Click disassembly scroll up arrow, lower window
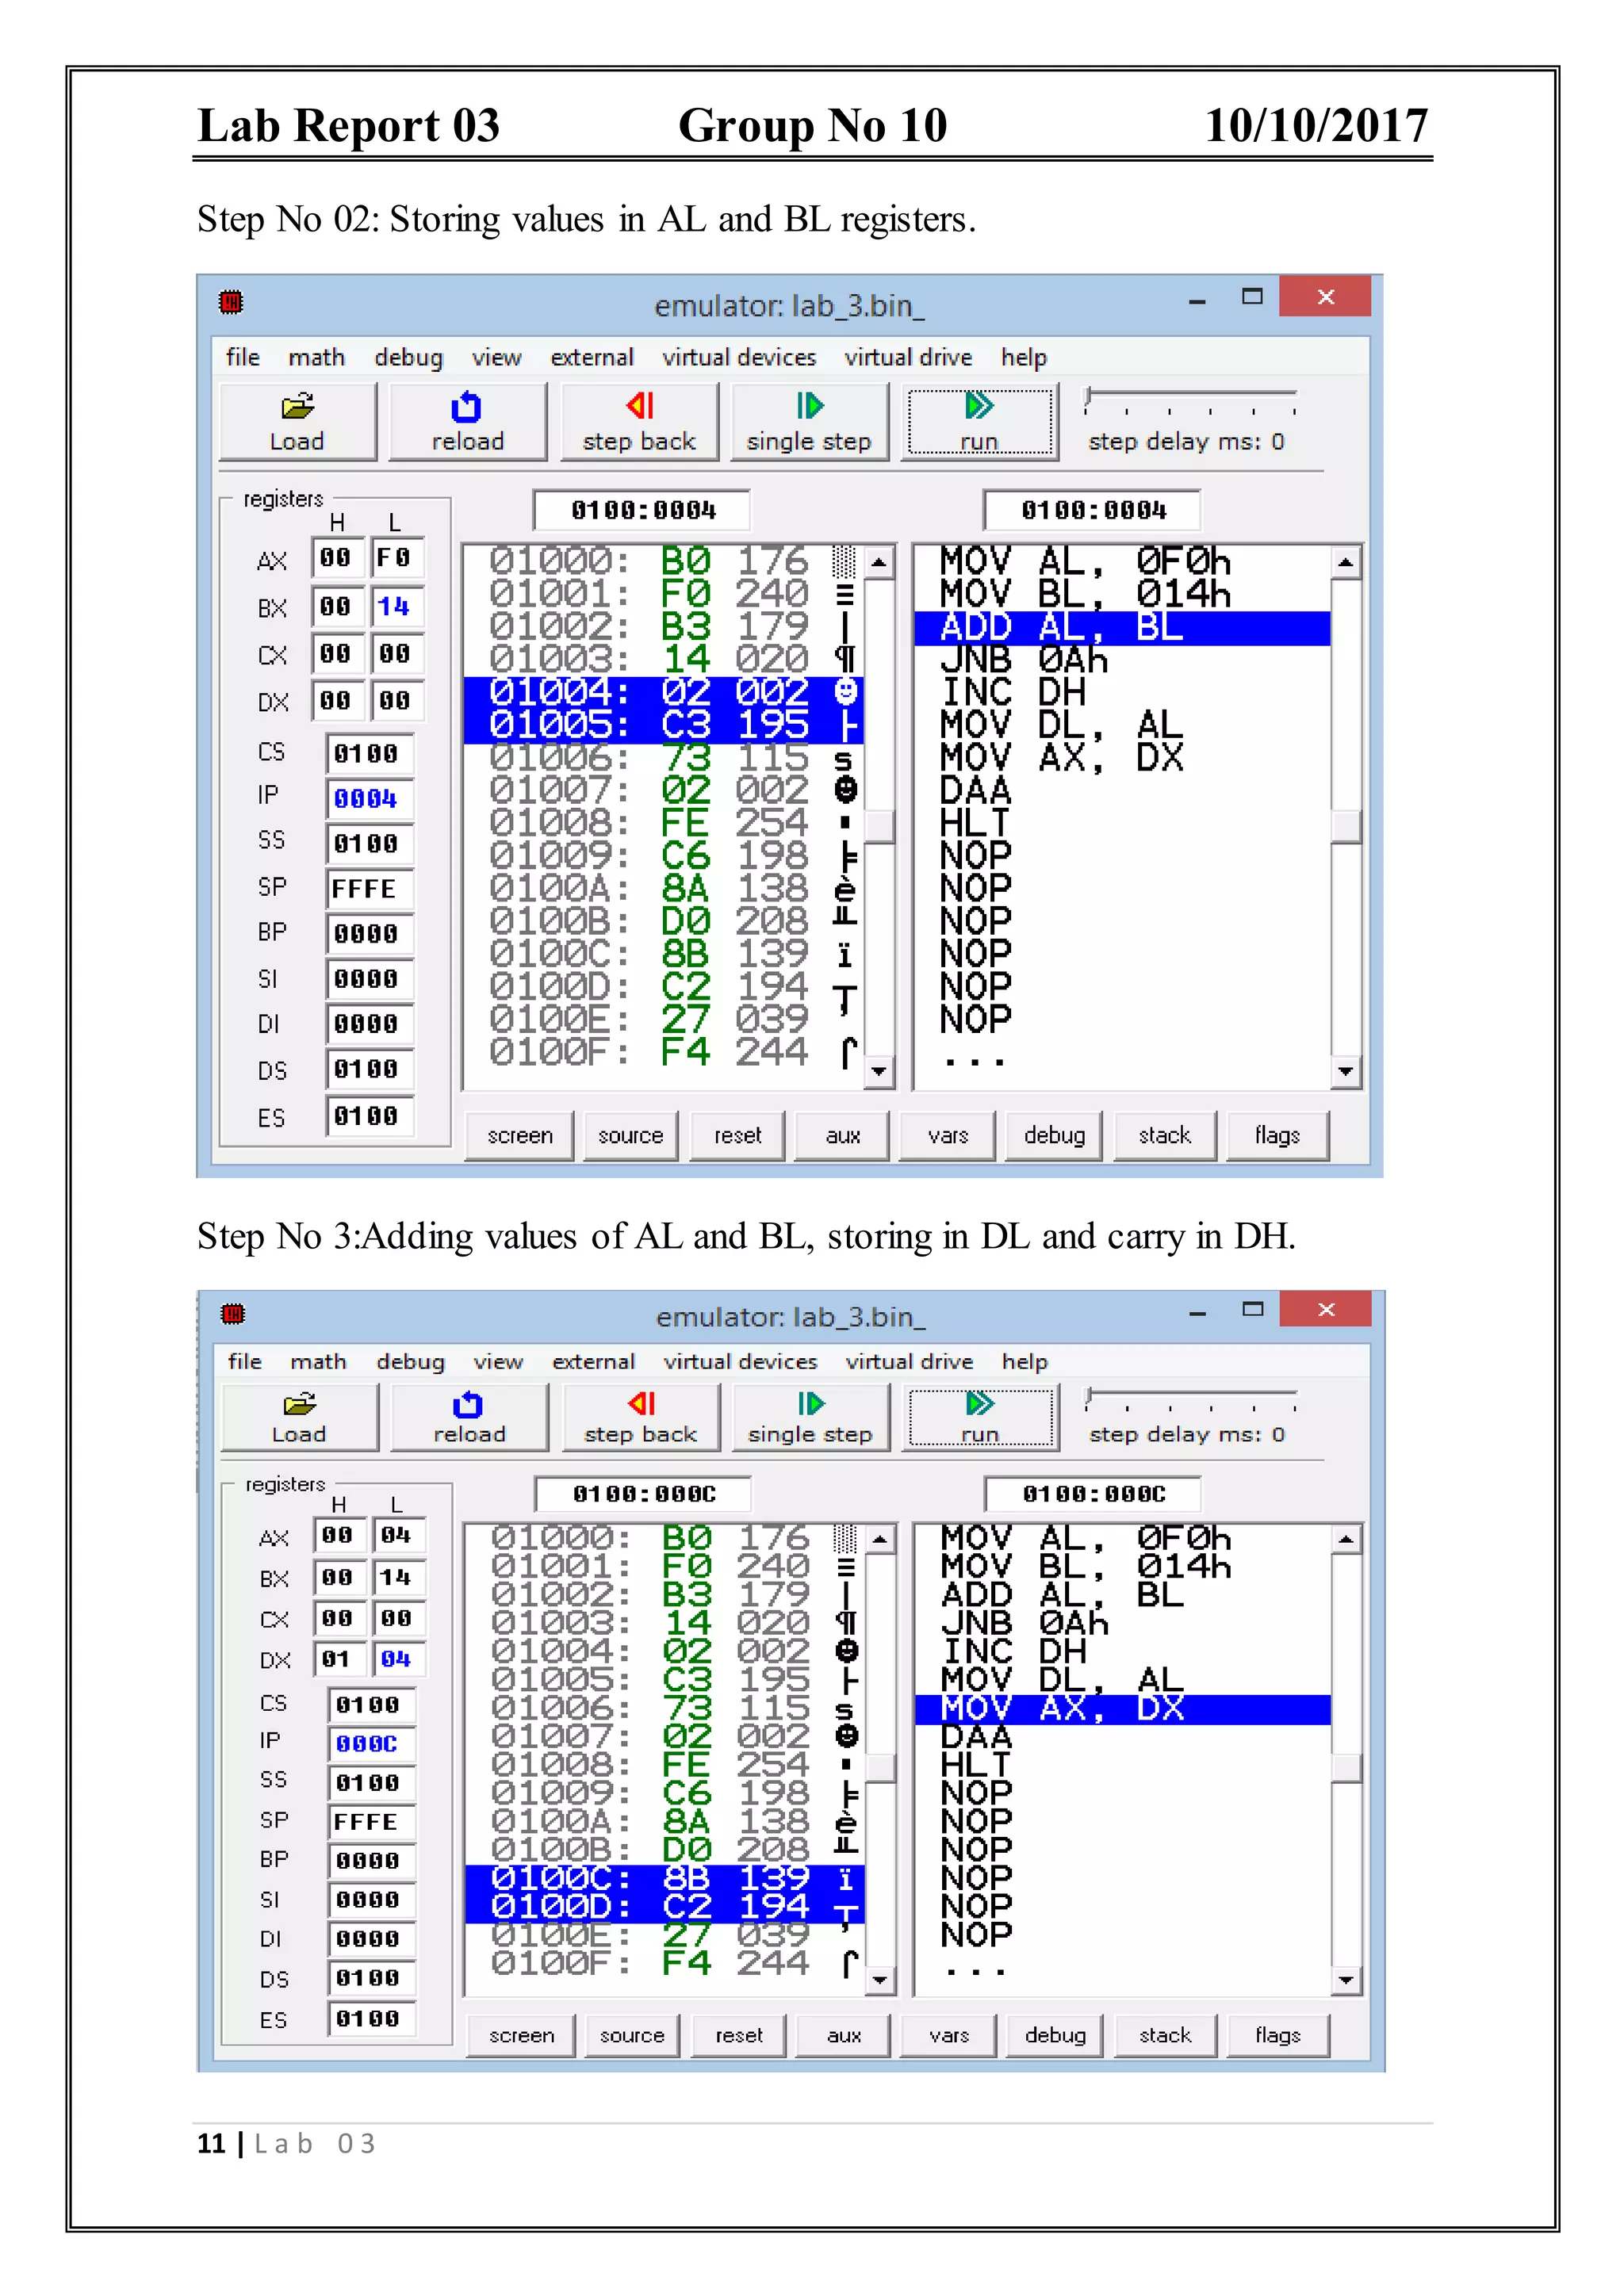Screen dimensions: 1624x2296 click(1347, 1539)
